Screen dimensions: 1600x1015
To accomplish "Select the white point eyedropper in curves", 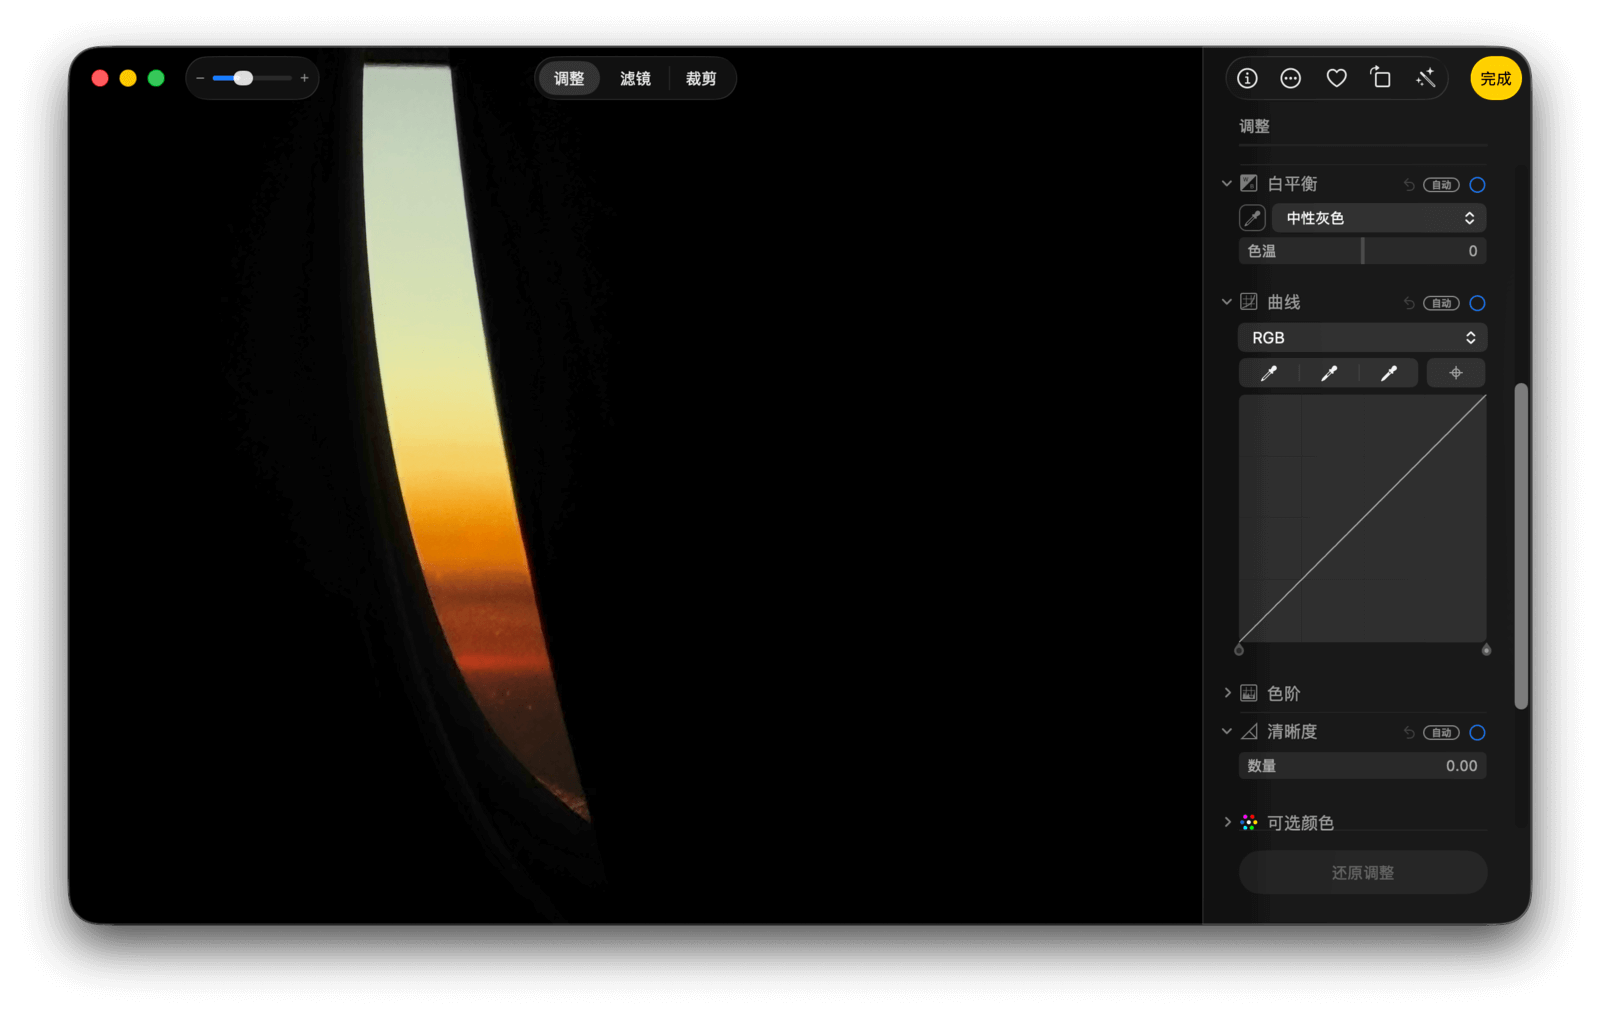I will point(1389,373).
